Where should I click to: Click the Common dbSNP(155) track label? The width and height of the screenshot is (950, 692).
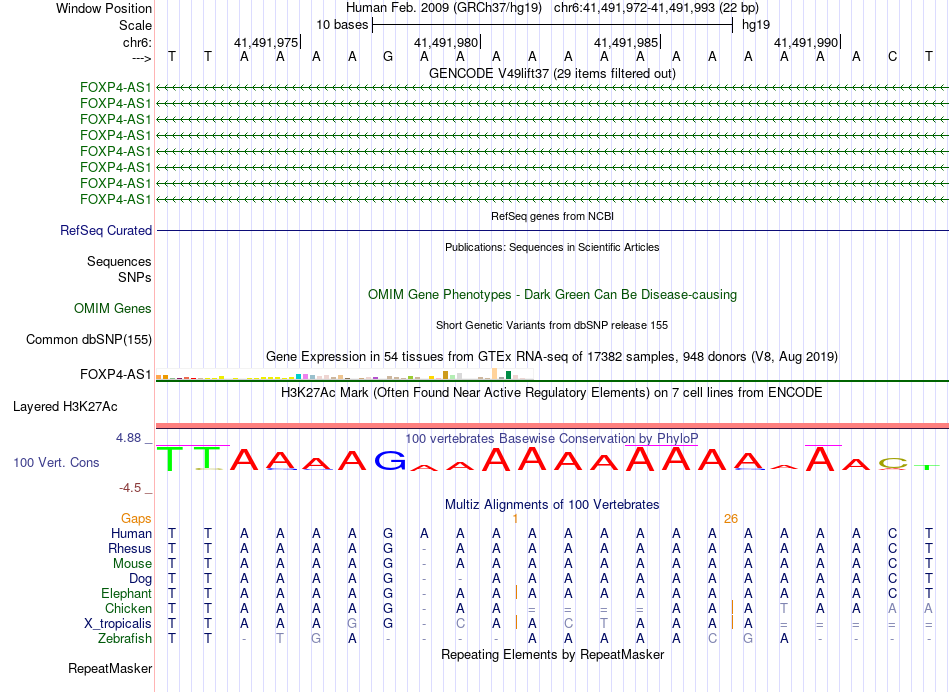pos(88,339)
